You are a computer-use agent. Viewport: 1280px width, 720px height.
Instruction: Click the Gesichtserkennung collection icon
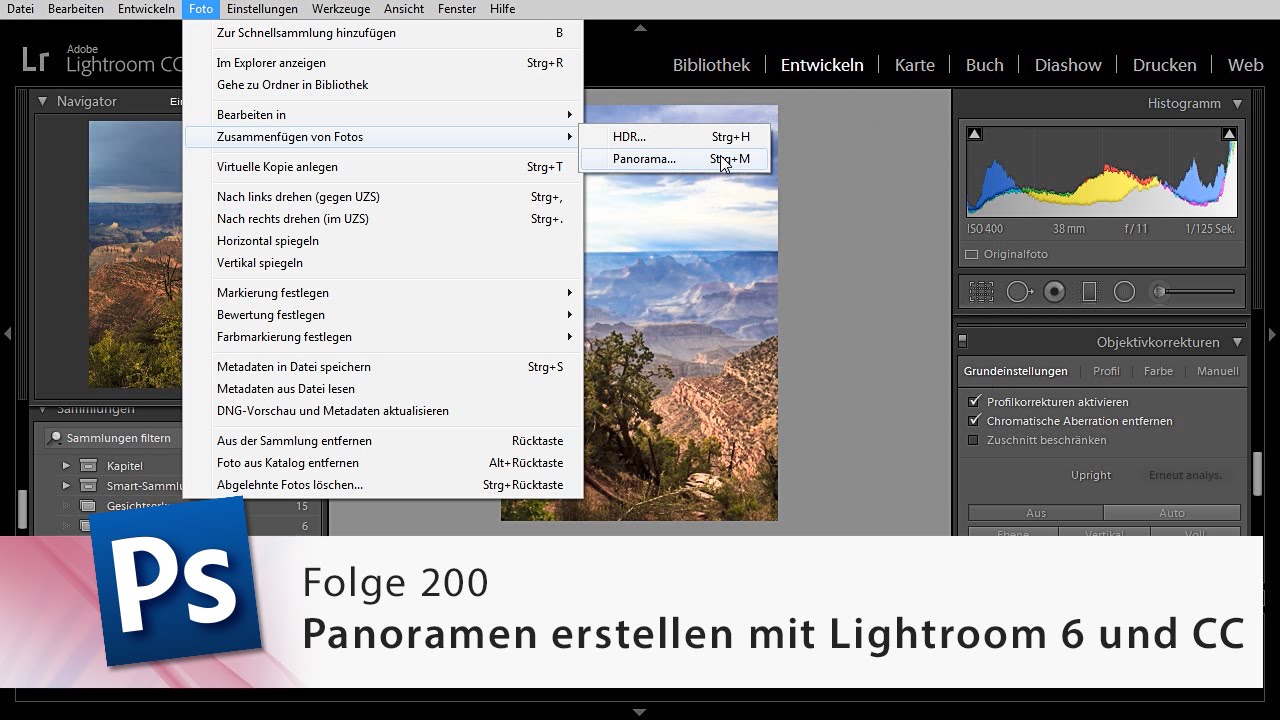pyautogui.click(x=88, y=506)
